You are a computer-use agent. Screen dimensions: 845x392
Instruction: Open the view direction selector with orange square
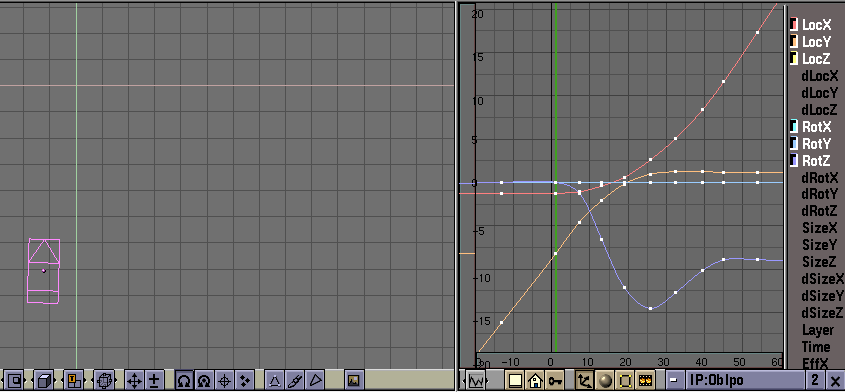click(74, 381)
